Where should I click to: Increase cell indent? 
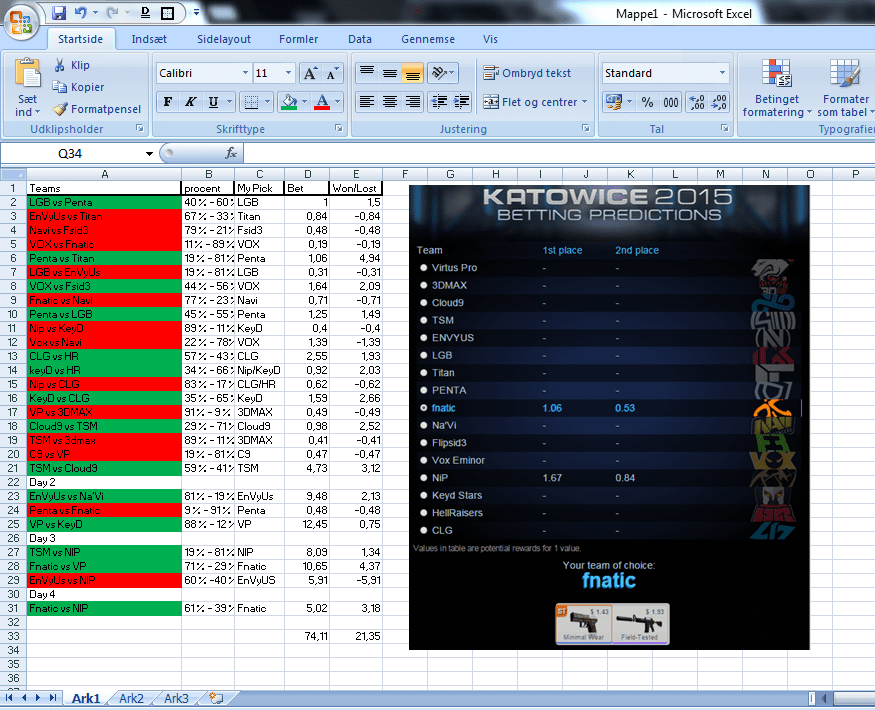tap(461, 102)
